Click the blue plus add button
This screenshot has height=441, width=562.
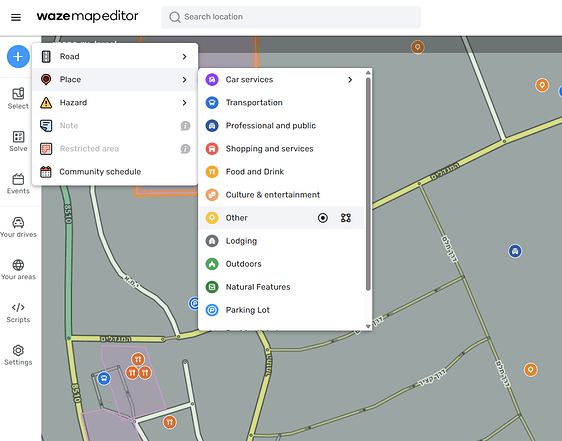(18, 57)
